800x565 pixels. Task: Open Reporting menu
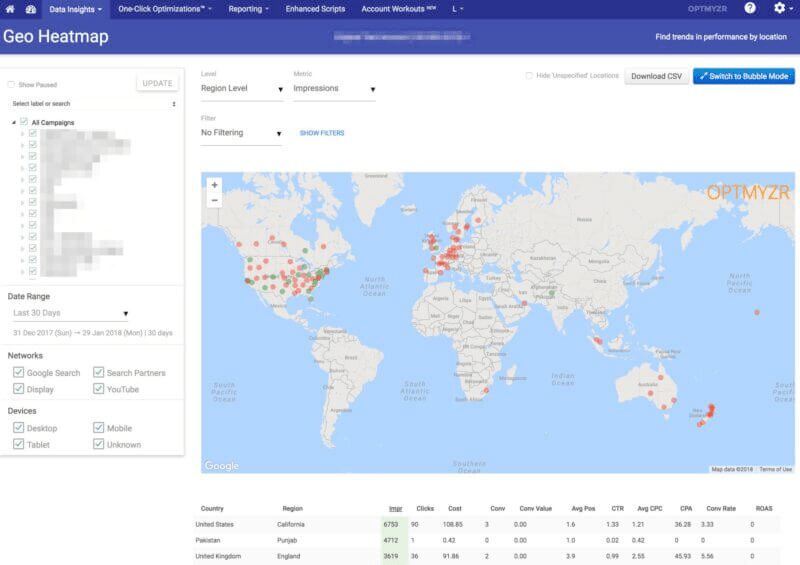(x=248, y=9)
